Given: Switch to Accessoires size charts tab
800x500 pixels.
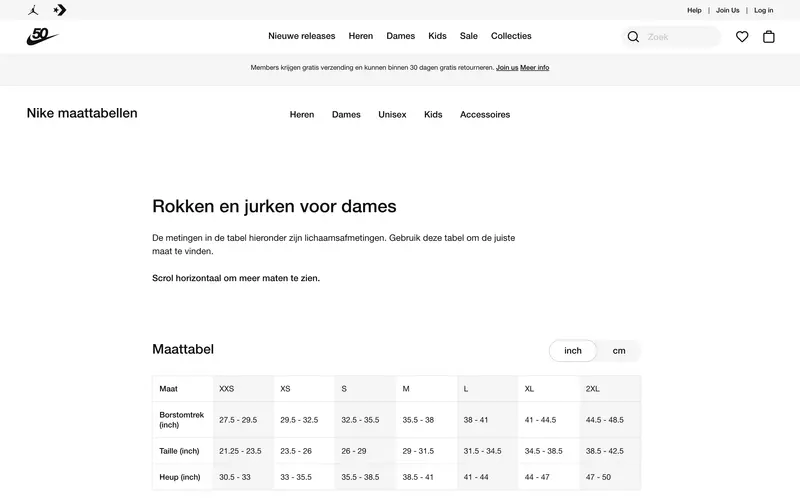Looking at the screenshot, I should point(485,115).
